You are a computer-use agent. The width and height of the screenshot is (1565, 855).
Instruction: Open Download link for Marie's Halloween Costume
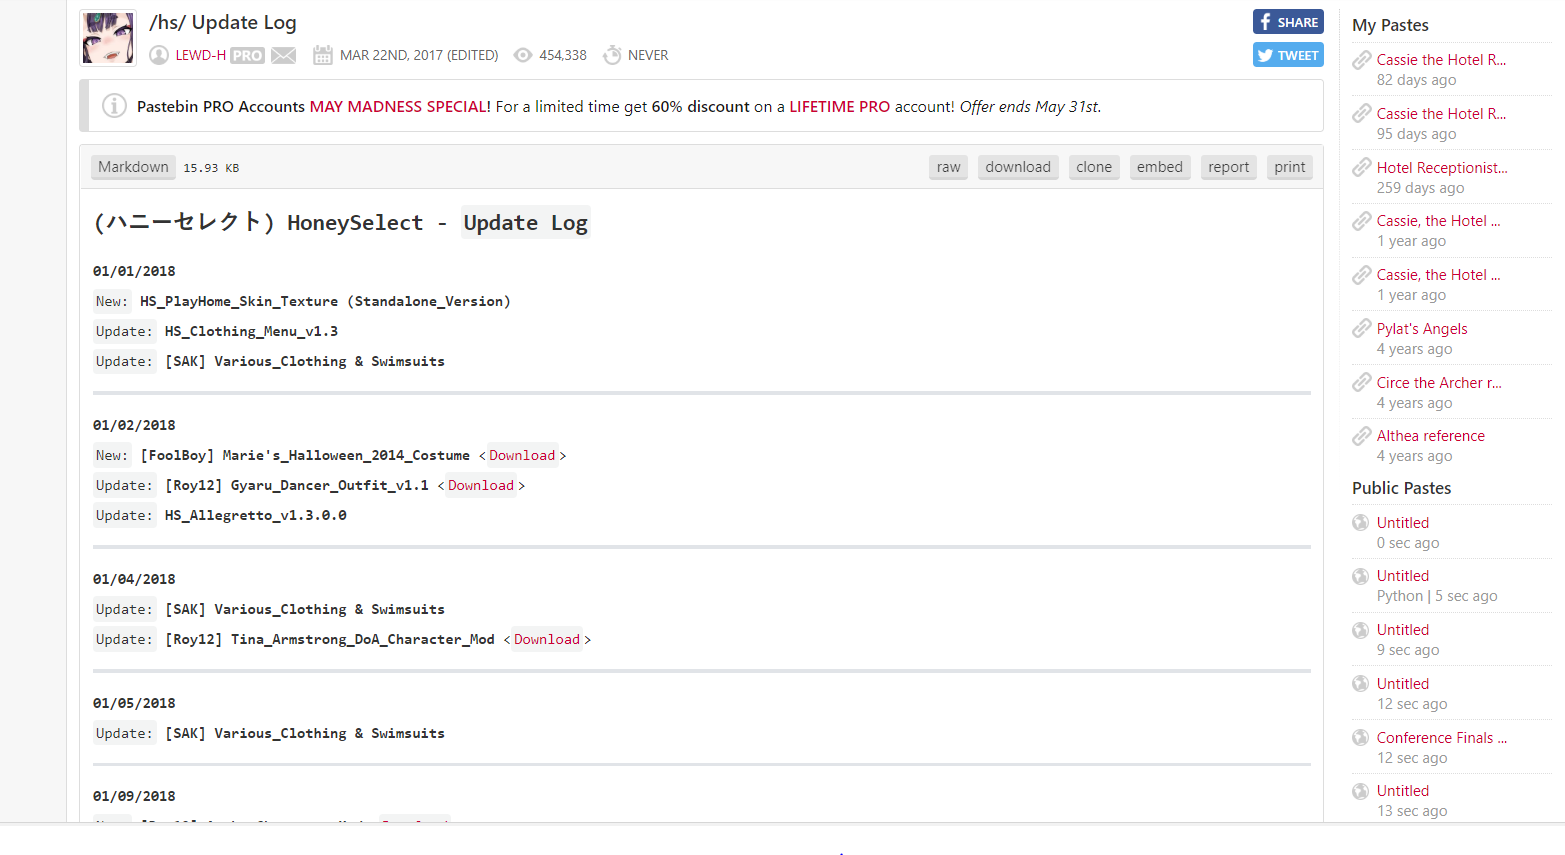tap(522, 455)
